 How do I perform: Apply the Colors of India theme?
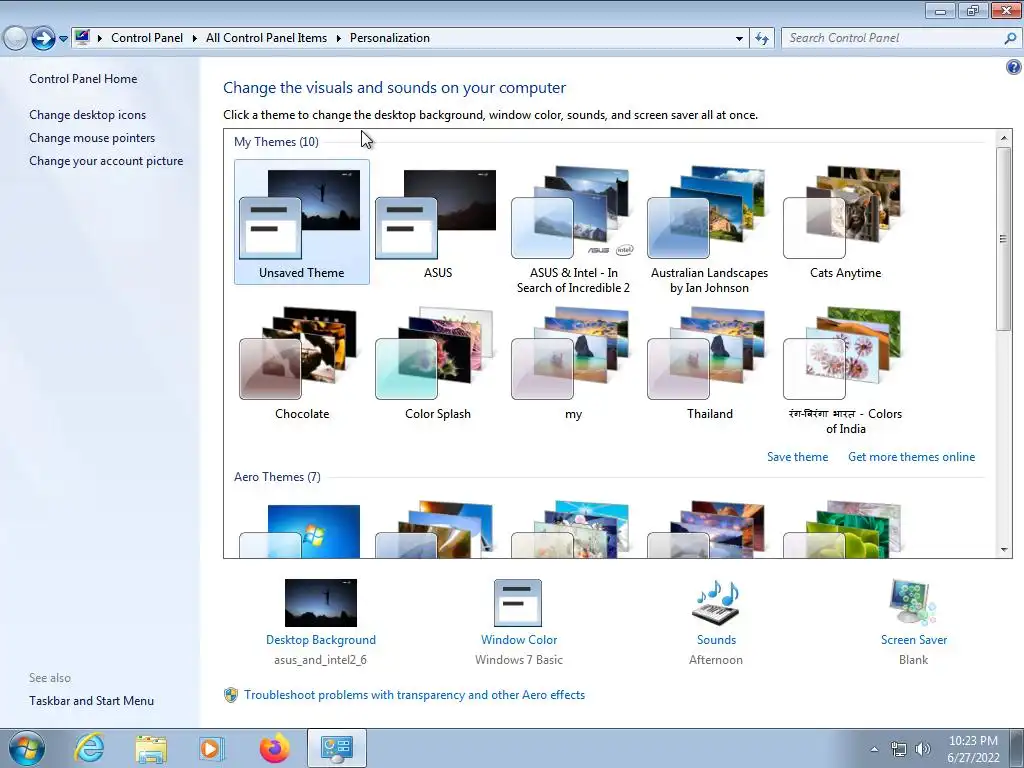[845, 370]
